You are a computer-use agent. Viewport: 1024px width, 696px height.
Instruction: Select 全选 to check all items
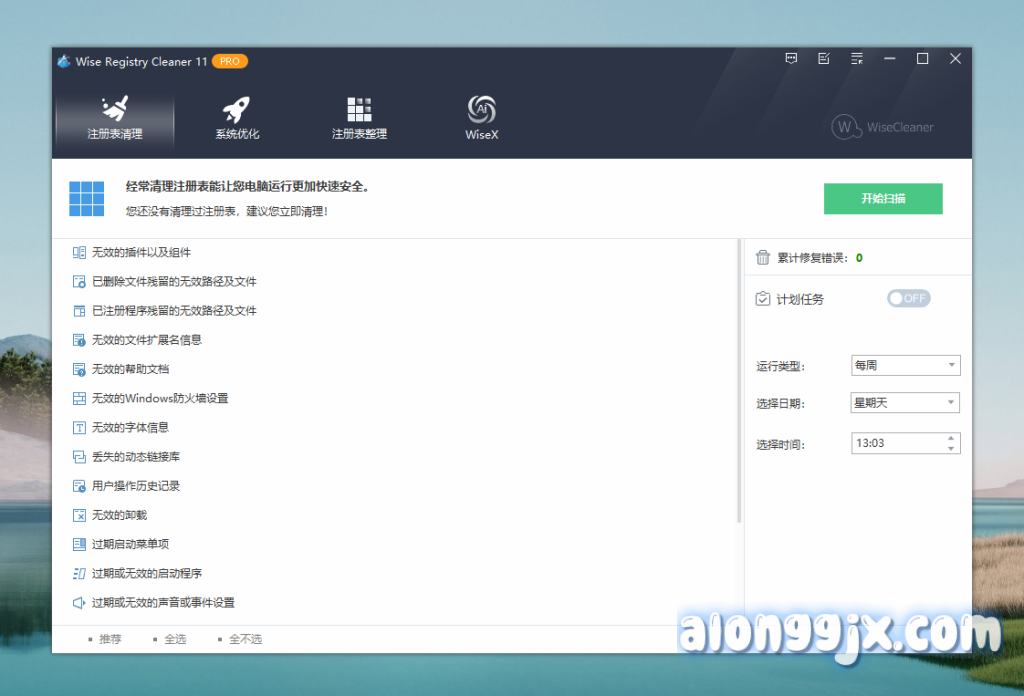point(174,638)
